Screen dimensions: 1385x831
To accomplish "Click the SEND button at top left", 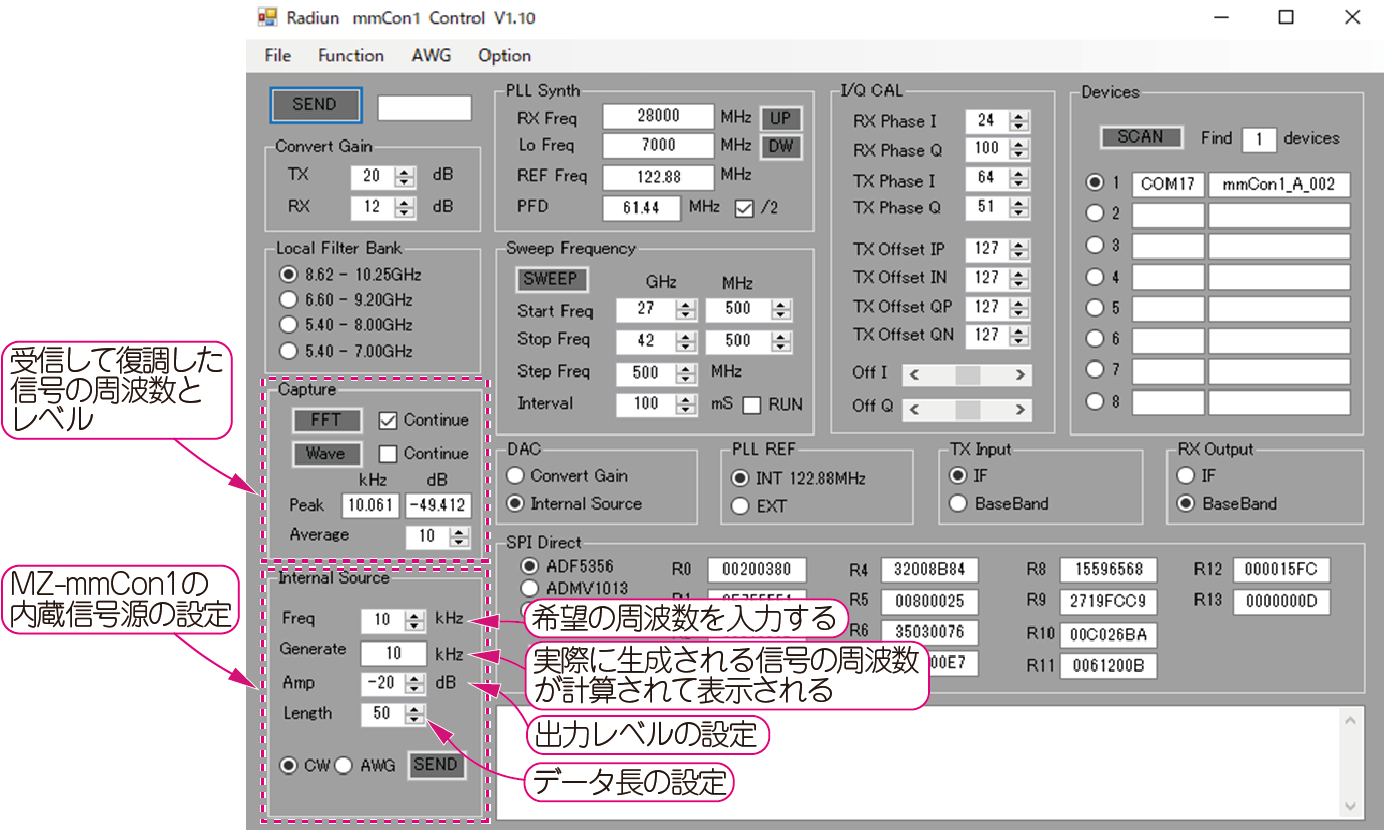I will pos(315,105).
